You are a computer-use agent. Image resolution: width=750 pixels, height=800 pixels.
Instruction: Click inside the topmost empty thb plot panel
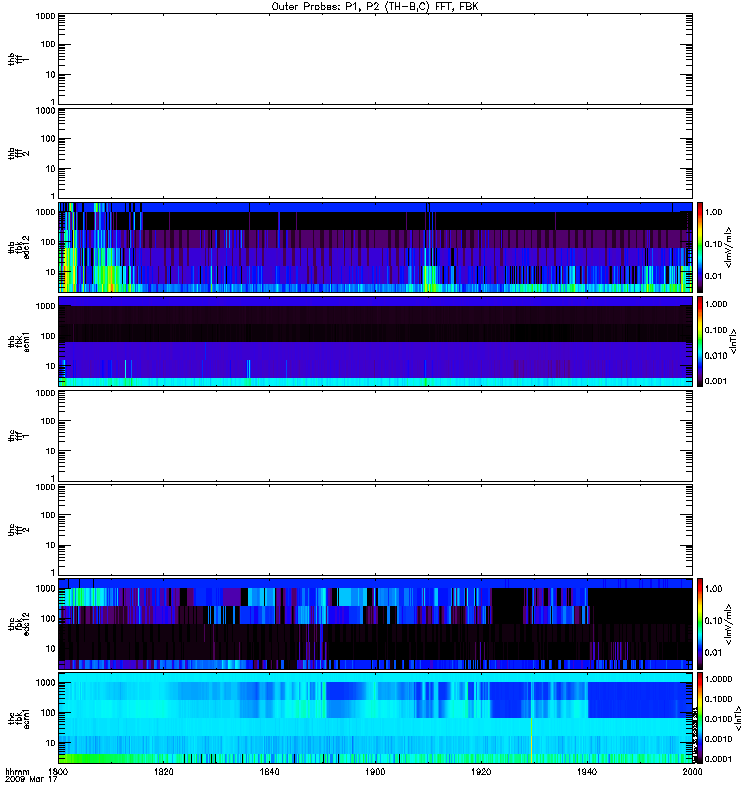click(x=375, y=59)
